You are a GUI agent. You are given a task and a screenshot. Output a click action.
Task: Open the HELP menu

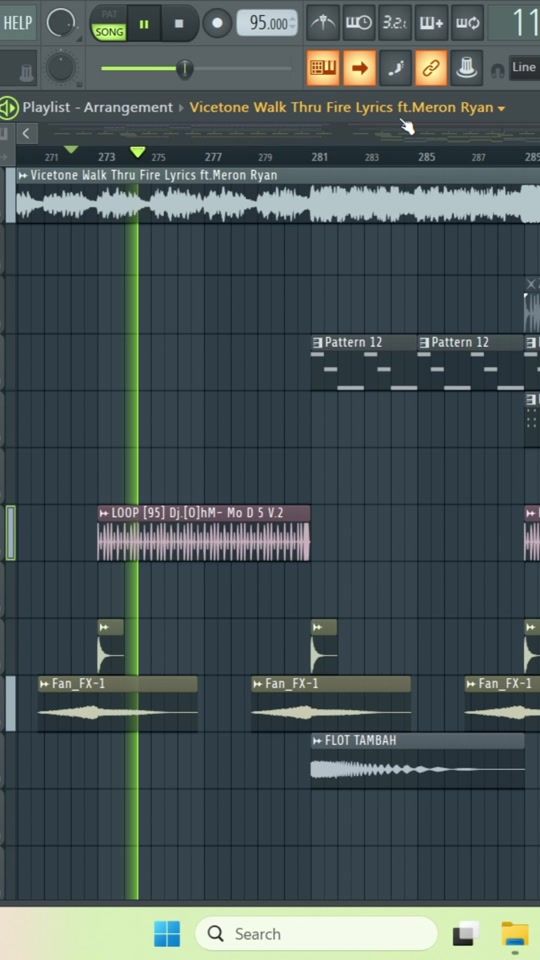pos(17,23)
